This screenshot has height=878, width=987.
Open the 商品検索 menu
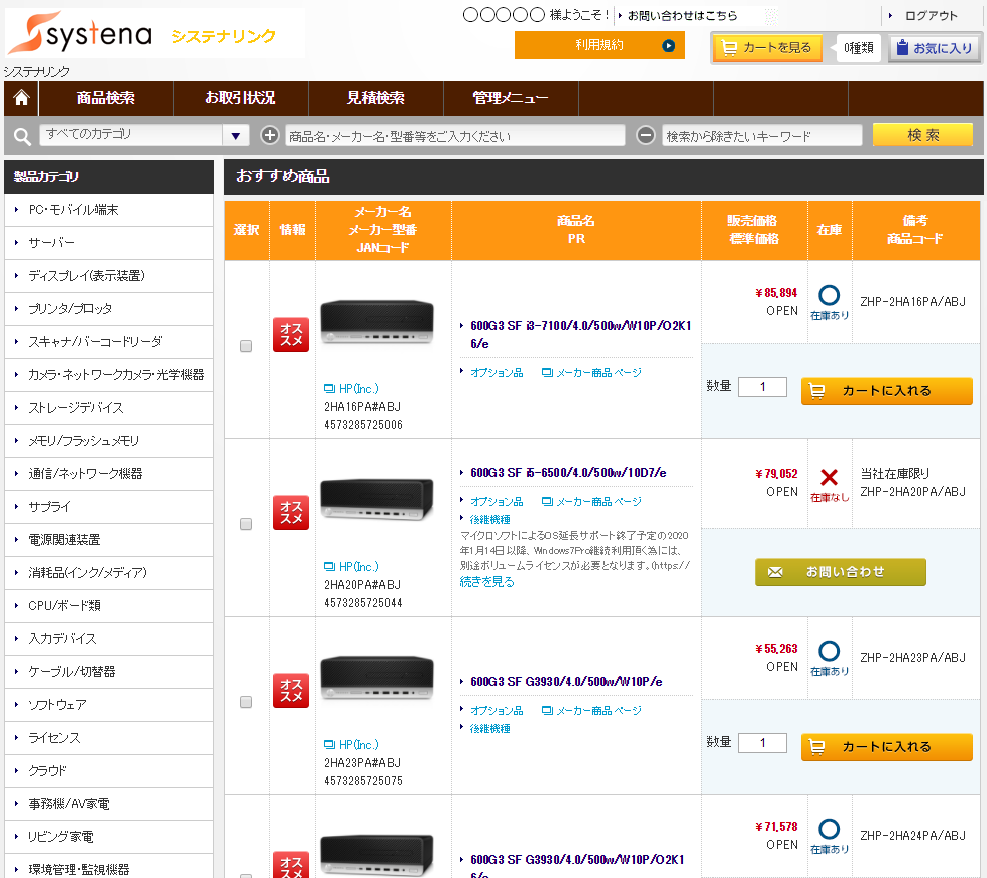(x=106, y=98)
